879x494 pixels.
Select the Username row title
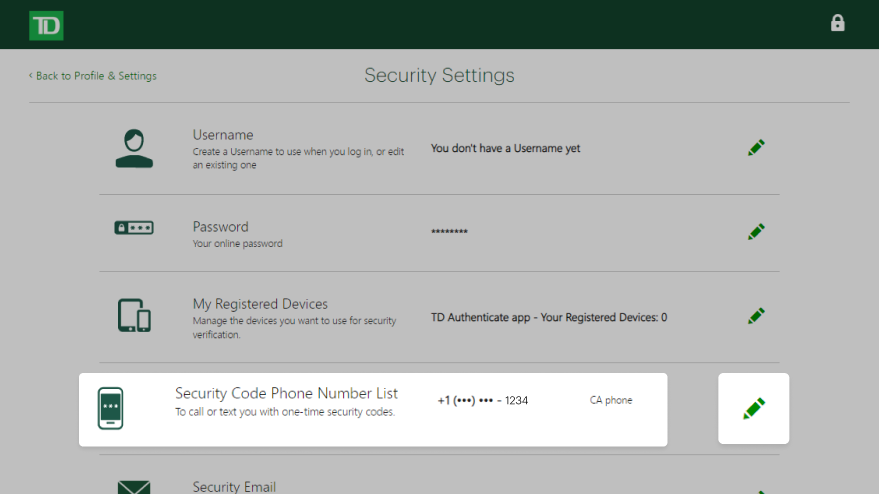223,135
